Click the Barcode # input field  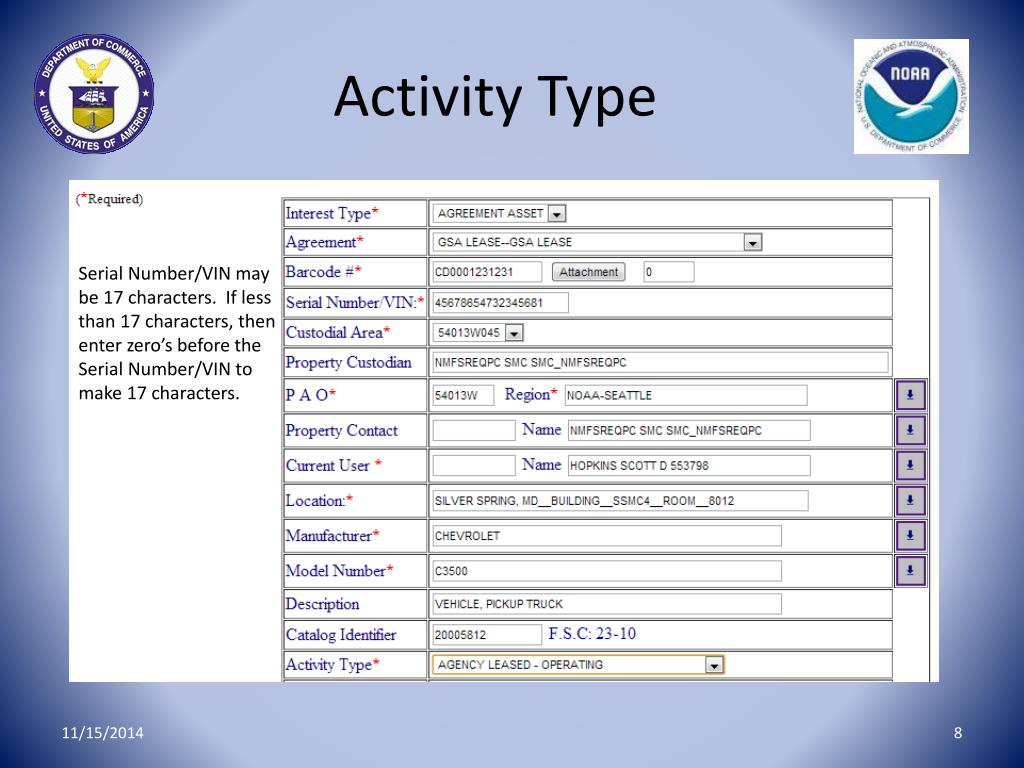coord(487,272)
